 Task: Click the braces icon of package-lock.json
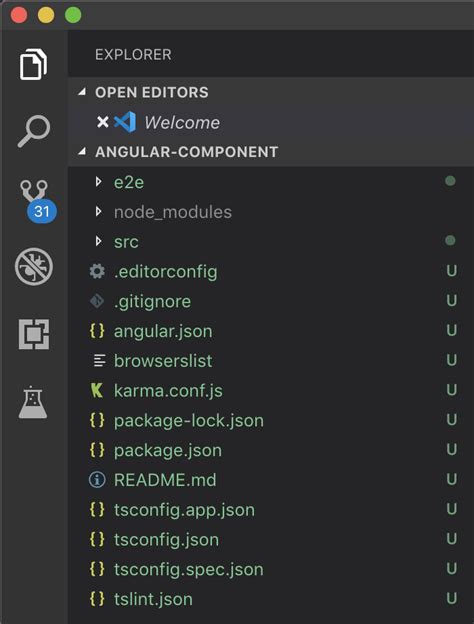click(x=97, y=420)
